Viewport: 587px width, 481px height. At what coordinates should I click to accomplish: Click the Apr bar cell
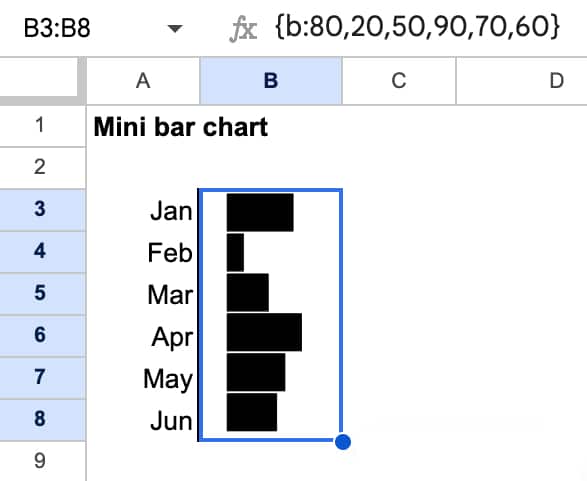270,333
